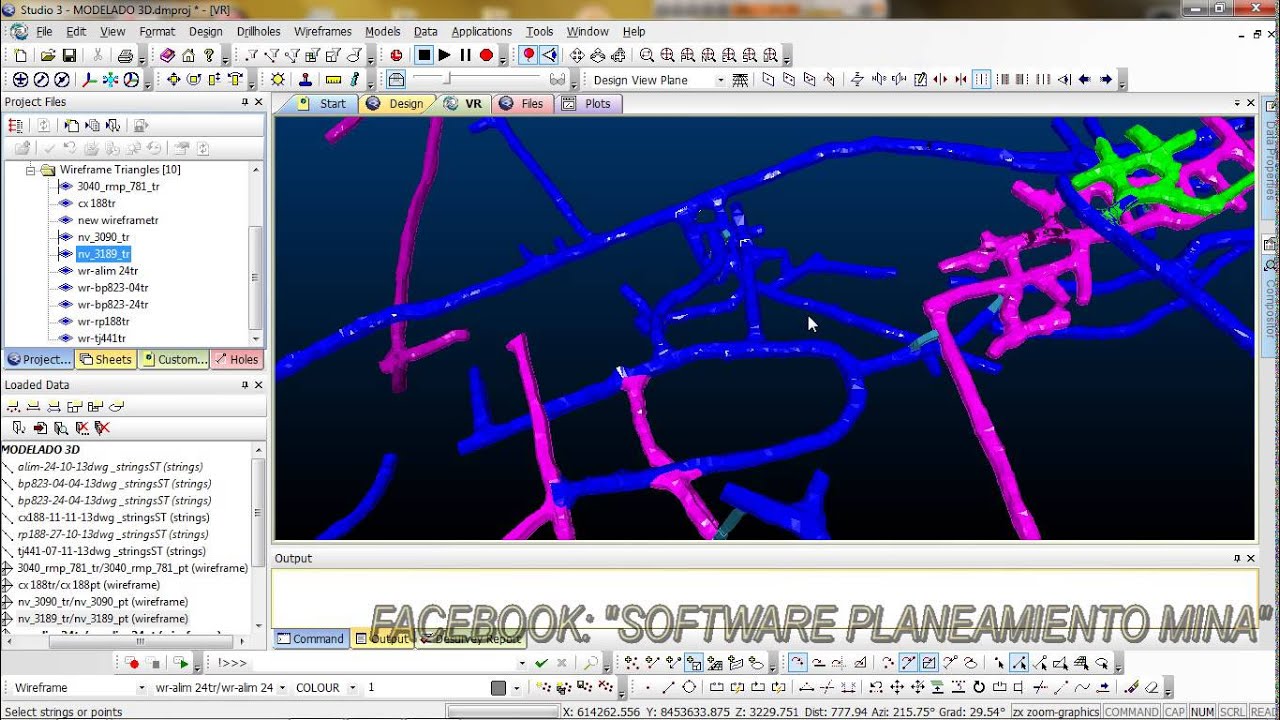1280x720 pixels.
Task: Click the lighting sun icon
Action: pos(278,79)
